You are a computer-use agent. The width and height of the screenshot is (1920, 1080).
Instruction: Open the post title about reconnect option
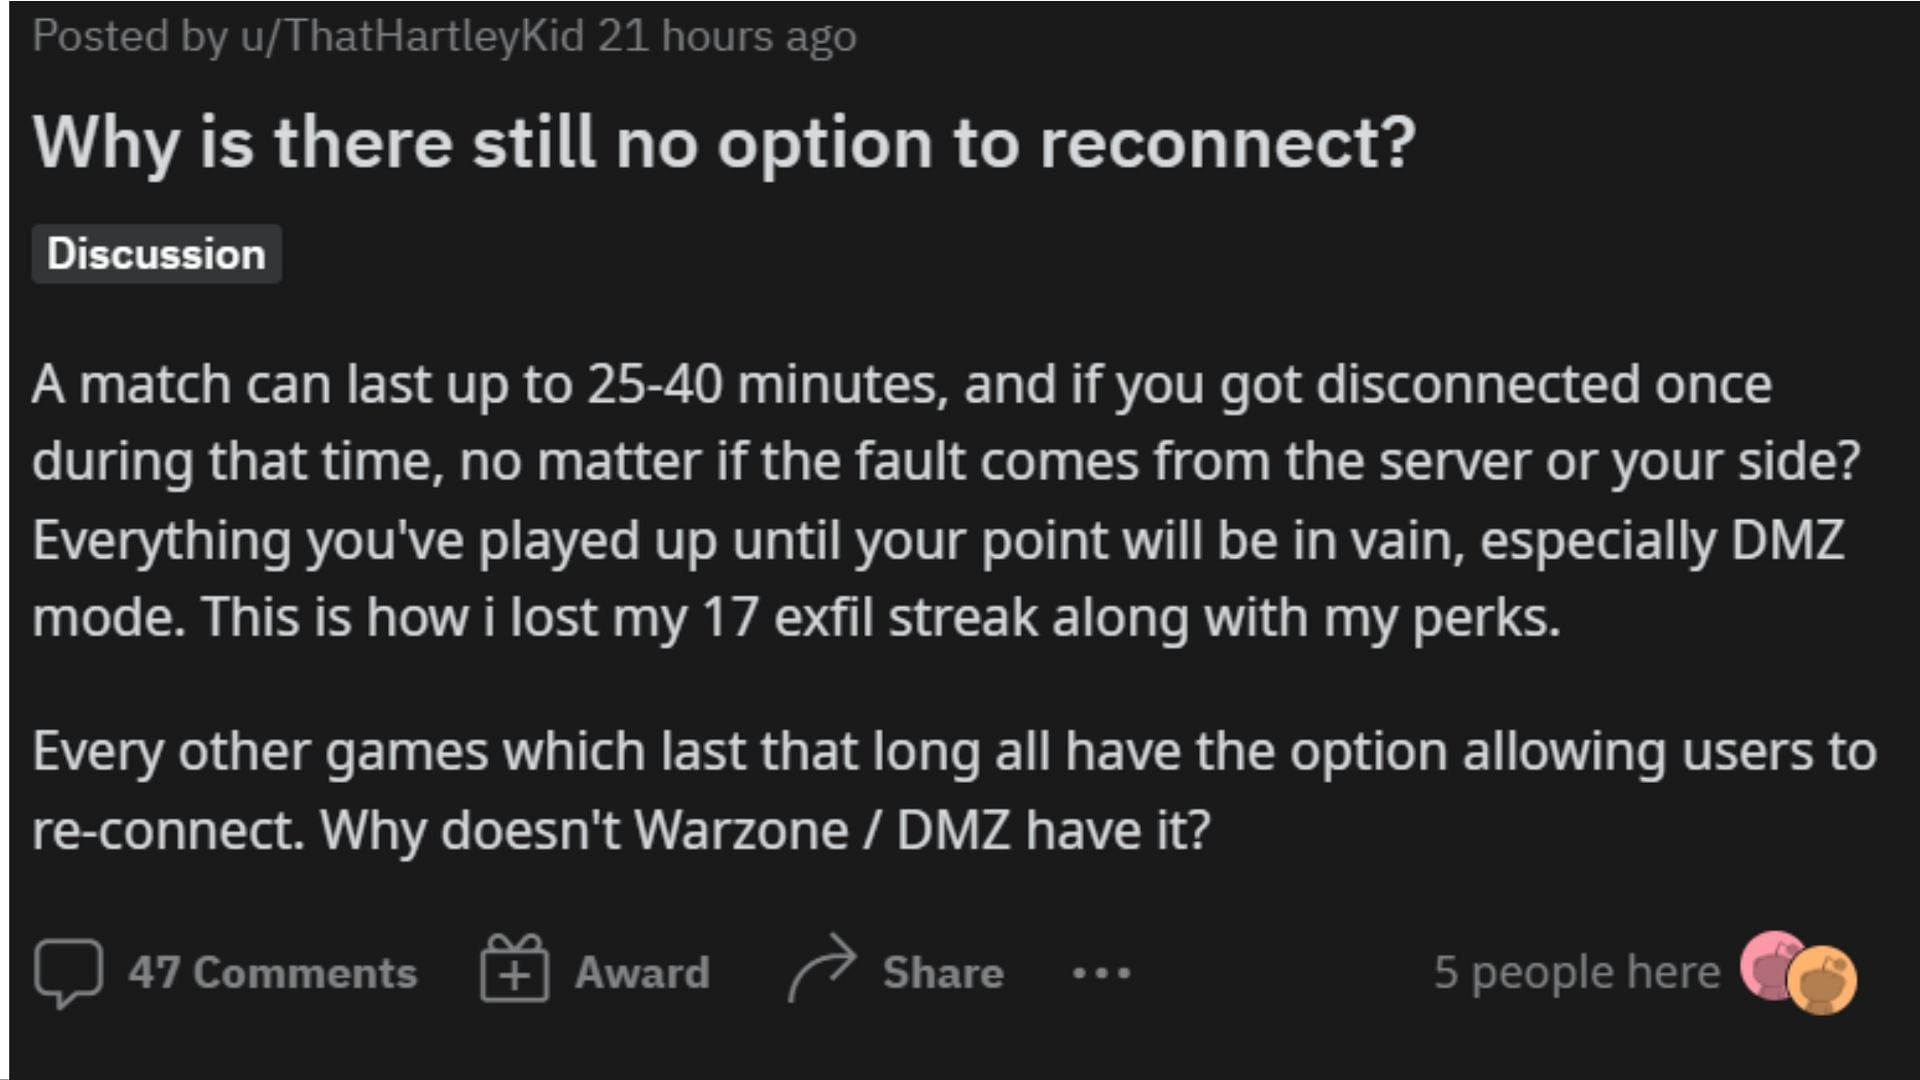pos(724,144)
